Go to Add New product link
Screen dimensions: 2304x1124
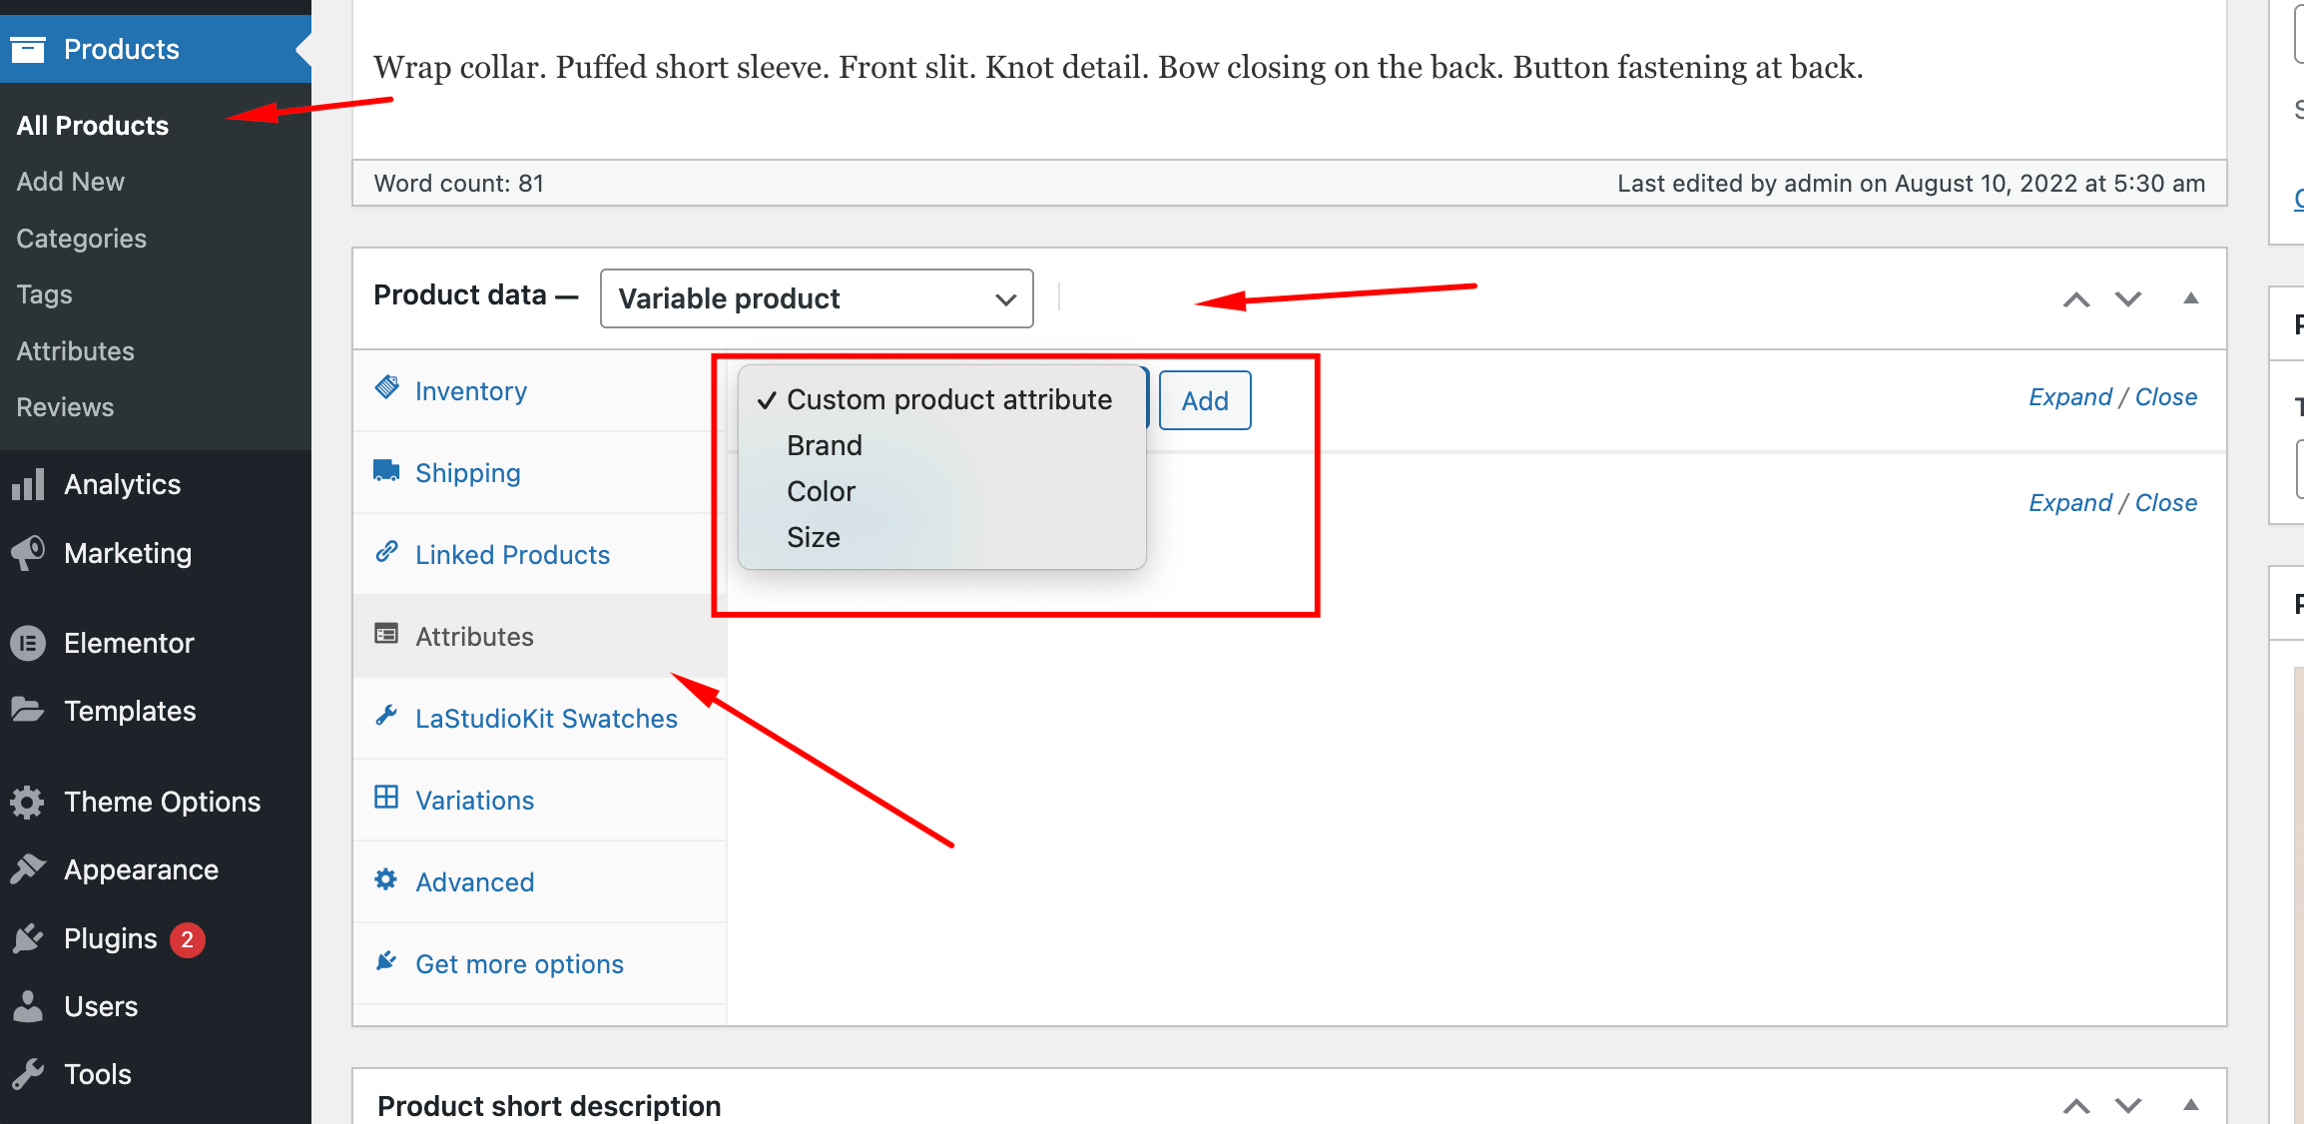point(70,182)
